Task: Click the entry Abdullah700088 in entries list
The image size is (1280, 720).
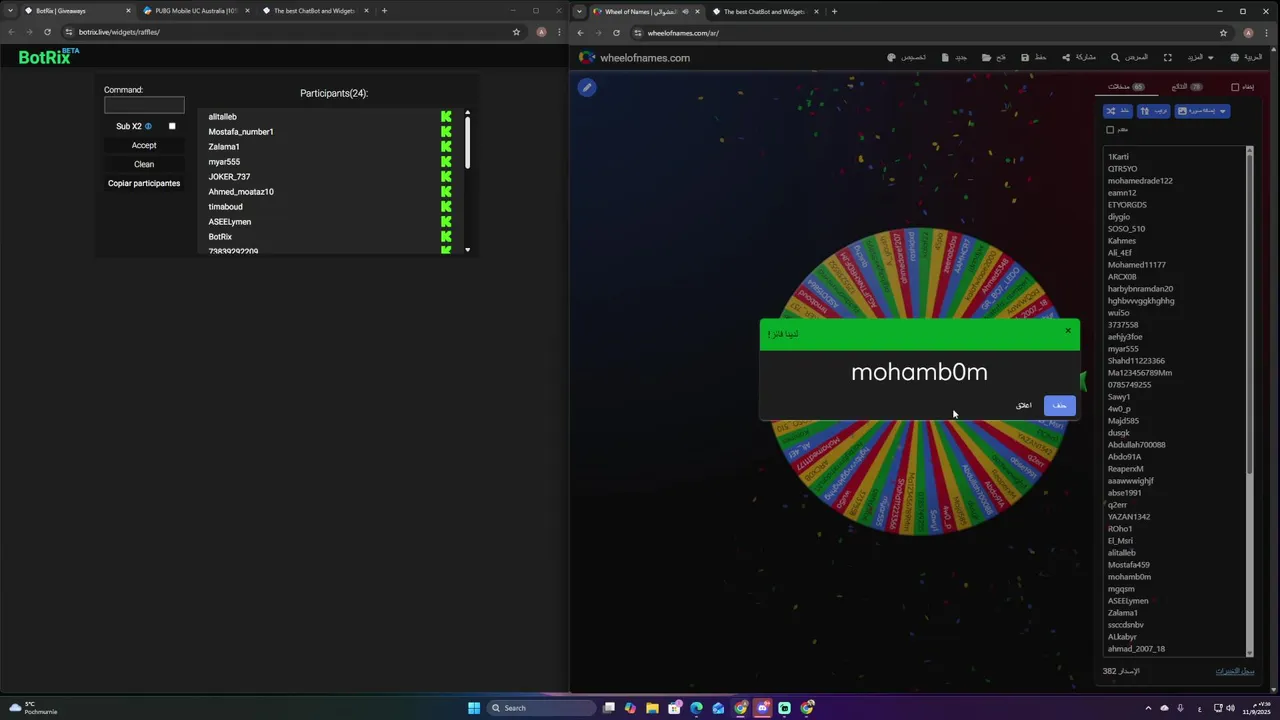Action: 1136,445
